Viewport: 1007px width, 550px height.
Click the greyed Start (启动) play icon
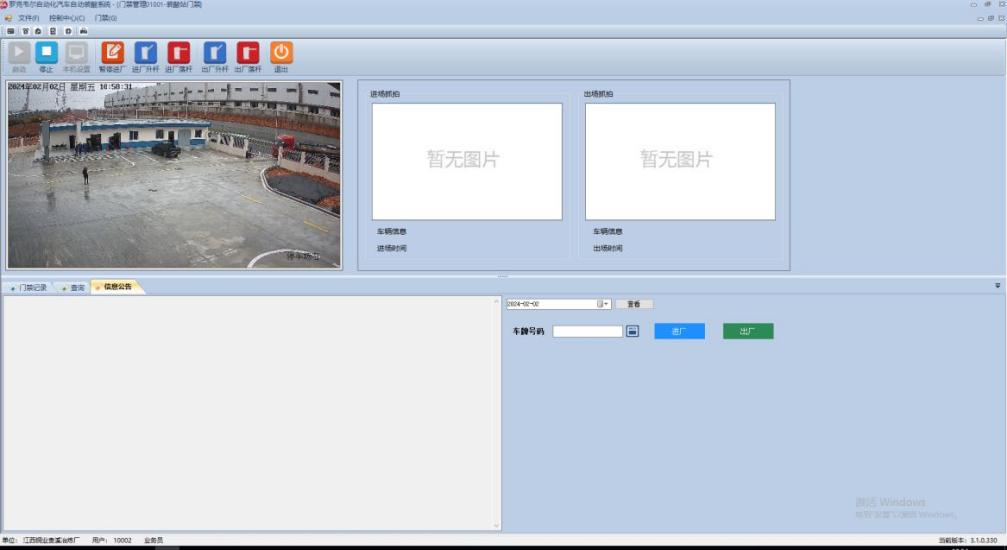(19, 53)
